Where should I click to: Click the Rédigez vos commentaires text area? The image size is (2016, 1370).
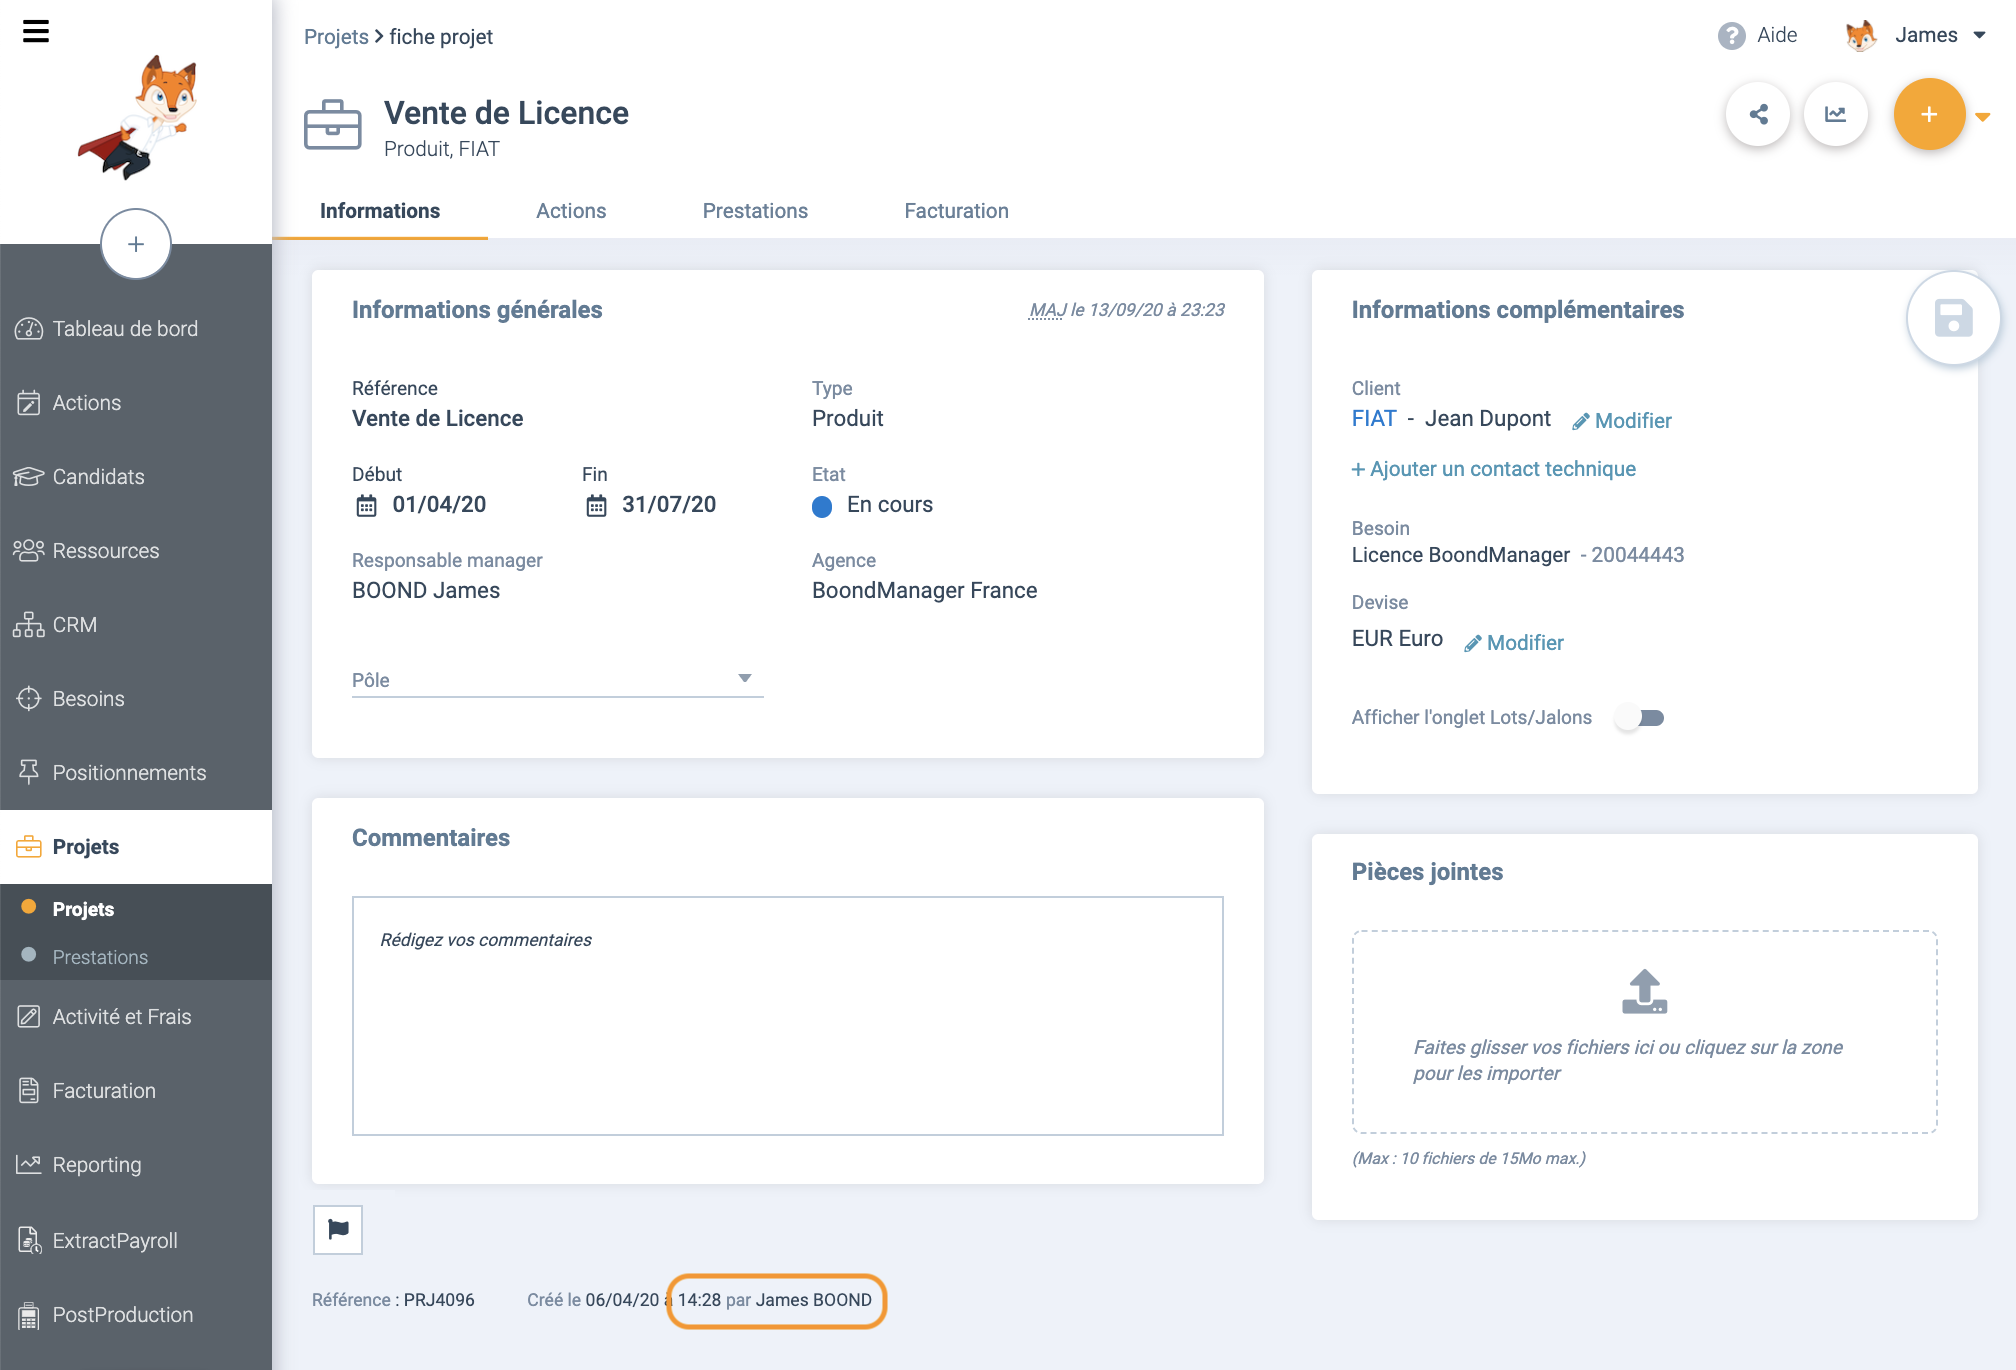pyautogui.click(x=788, y=1016)
